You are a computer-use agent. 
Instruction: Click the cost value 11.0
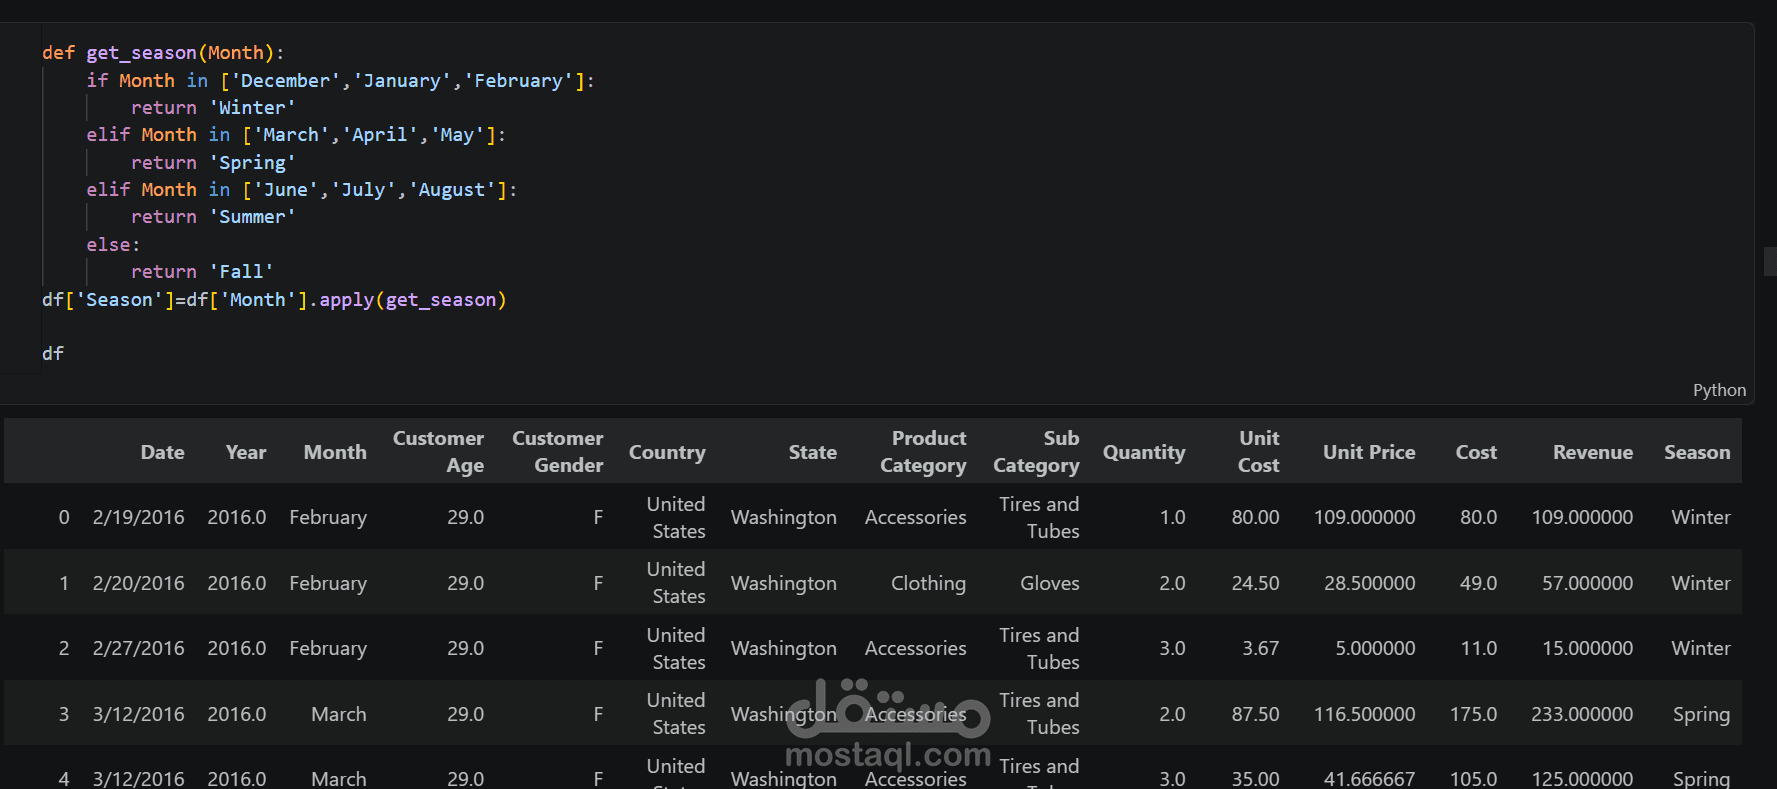point(1478,648)
